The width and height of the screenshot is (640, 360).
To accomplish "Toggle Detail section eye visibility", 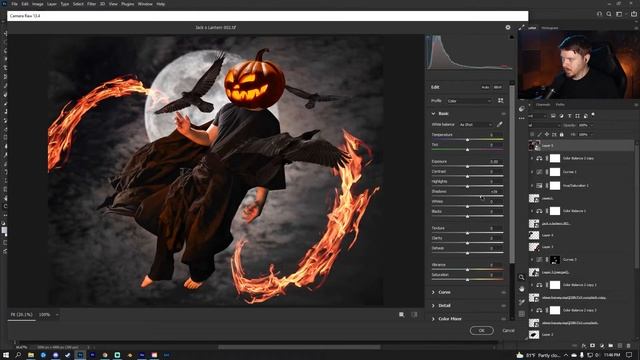I will 503,306.
